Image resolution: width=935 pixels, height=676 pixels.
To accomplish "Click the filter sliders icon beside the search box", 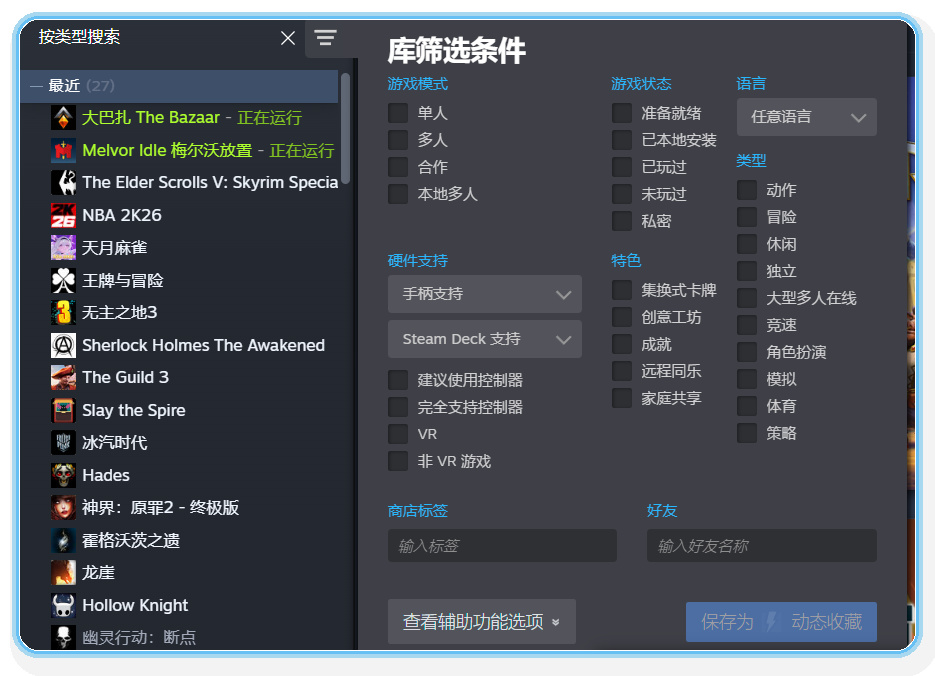I will point(326,38).
